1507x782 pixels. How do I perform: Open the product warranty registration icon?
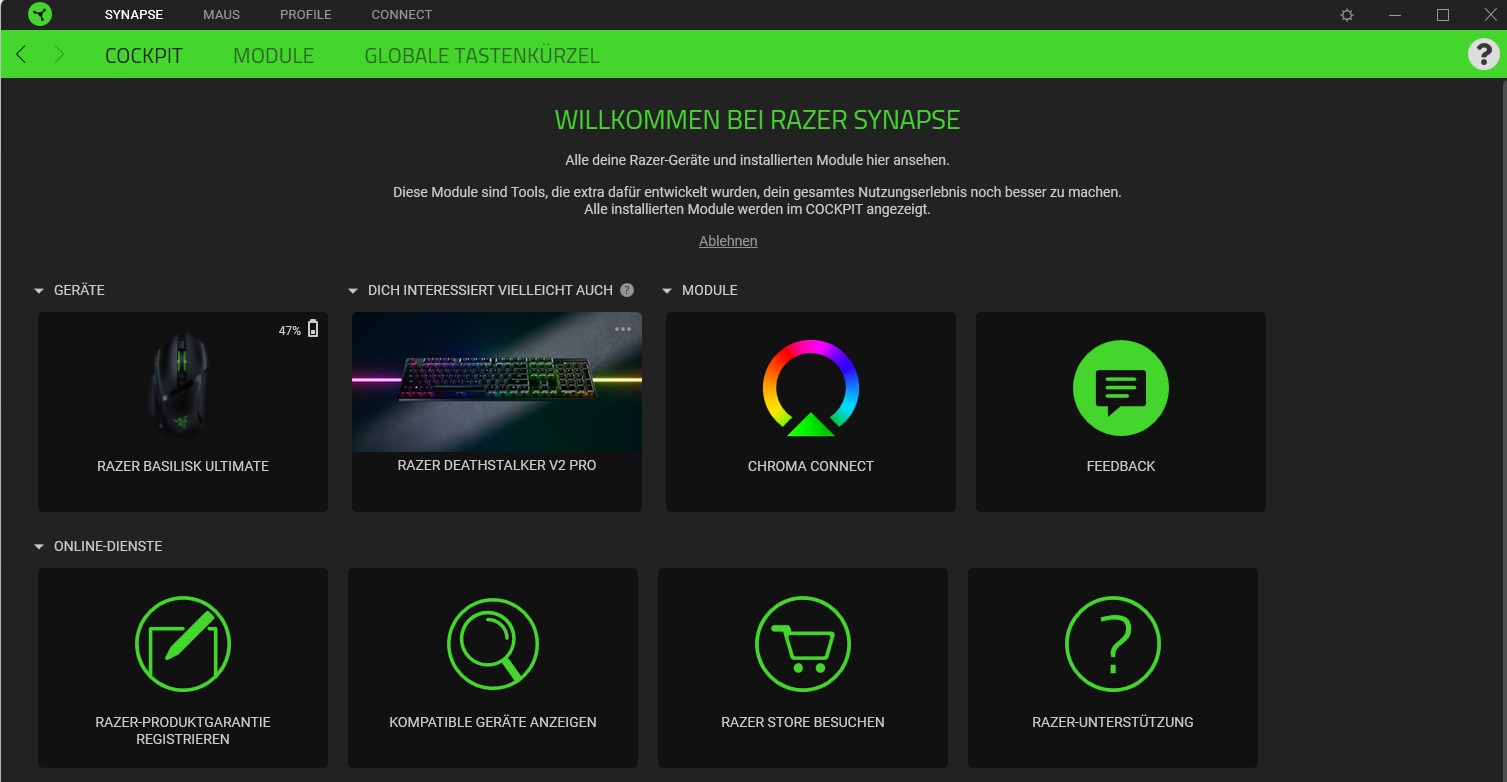click(183, 645)
